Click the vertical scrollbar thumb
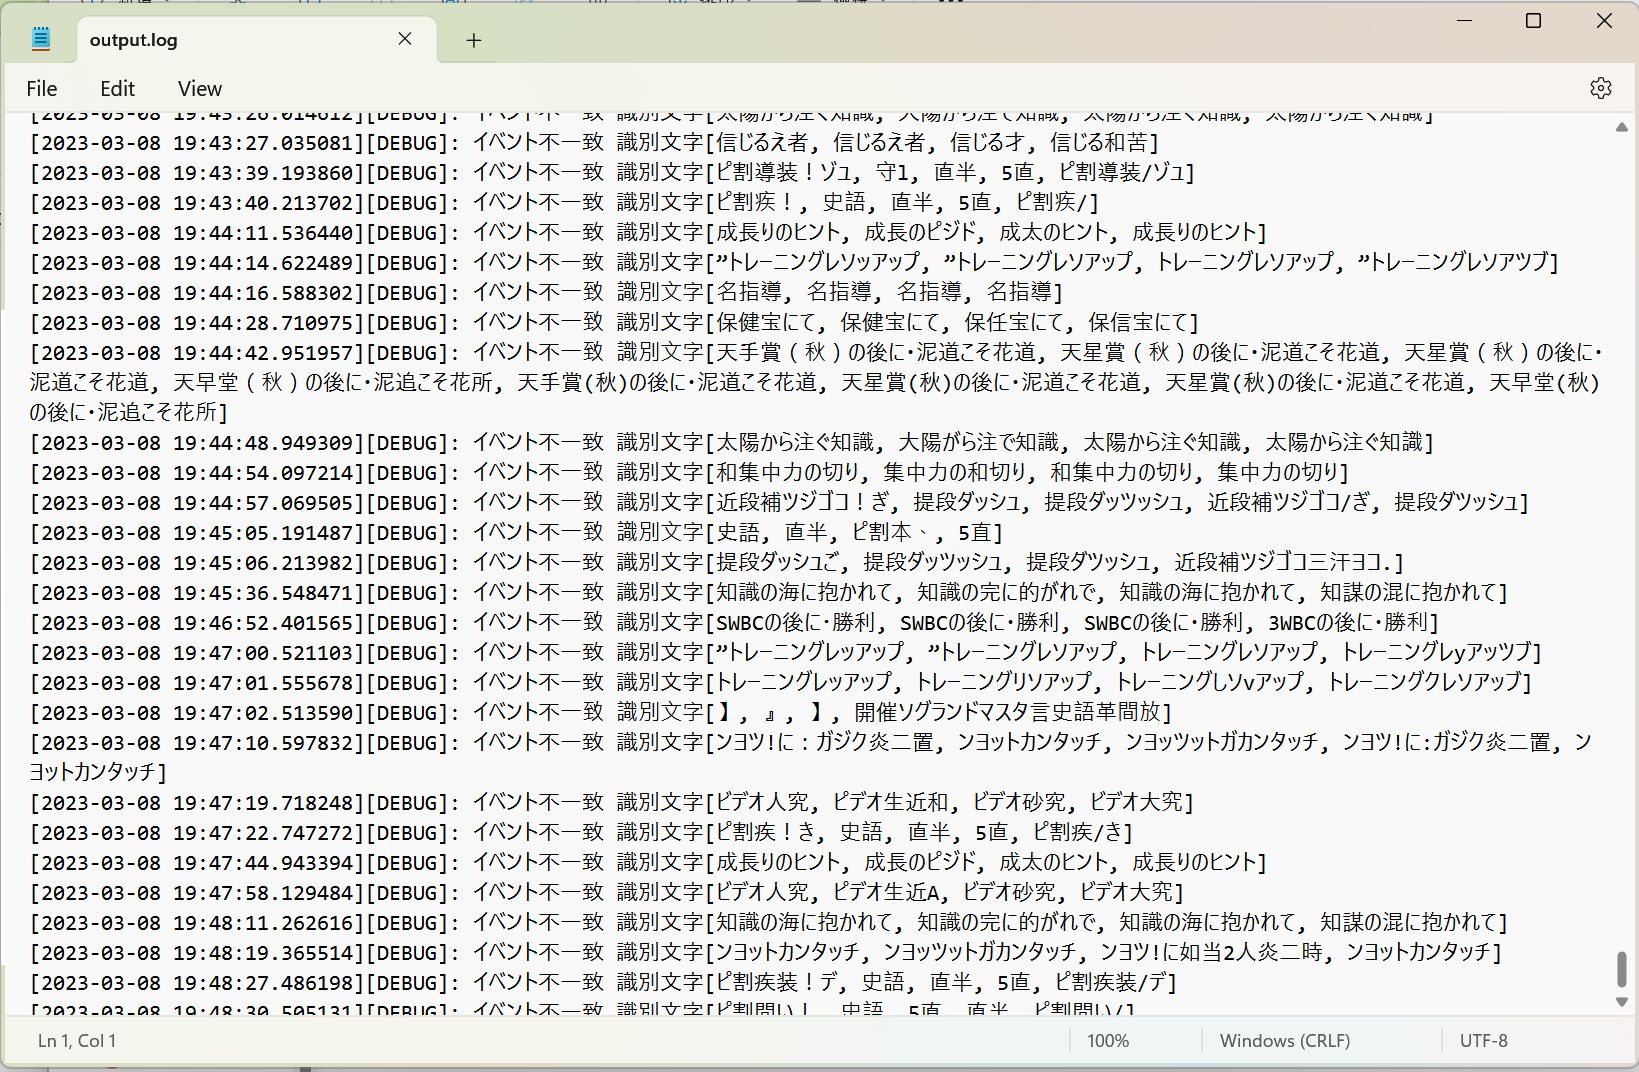 (1621, 969)
